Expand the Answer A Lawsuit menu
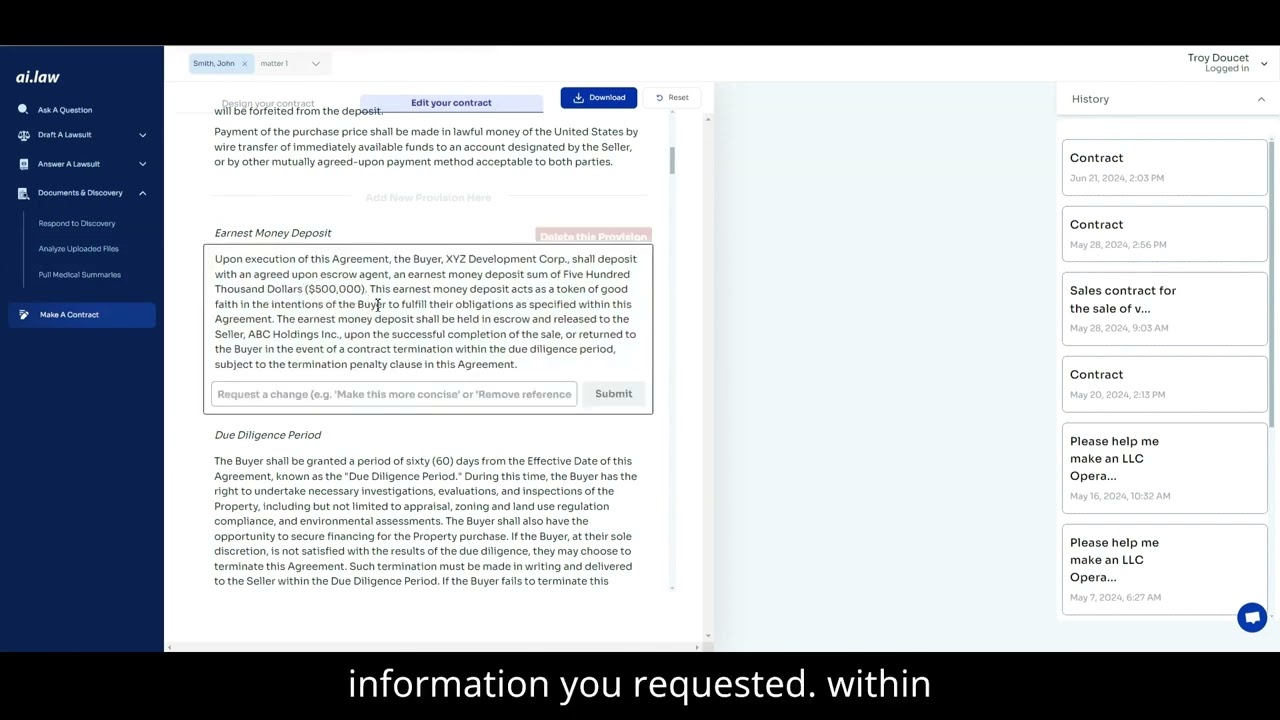1280x720 pixels. point(142,163)
